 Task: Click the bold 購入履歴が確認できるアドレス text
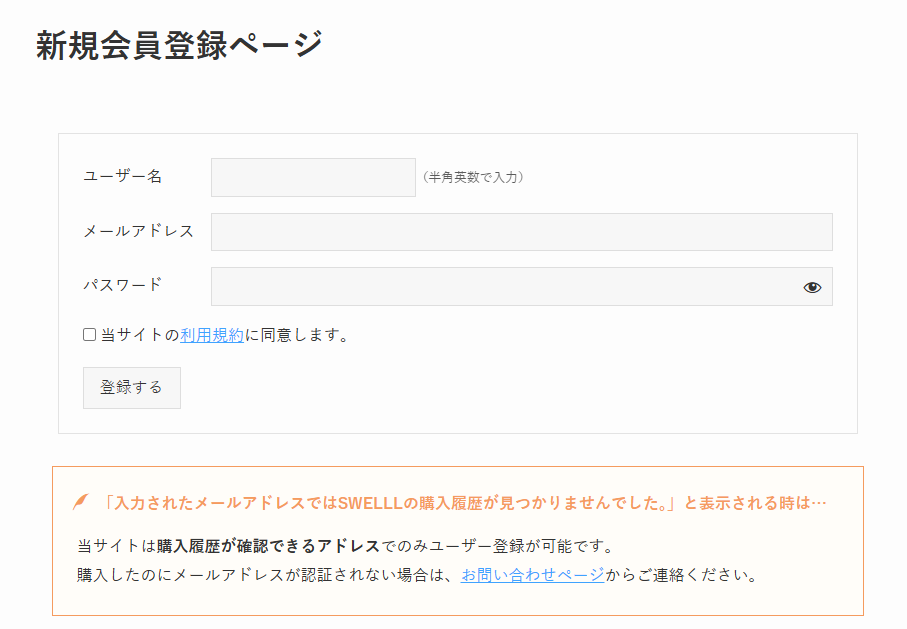click(x=268, y=546)
